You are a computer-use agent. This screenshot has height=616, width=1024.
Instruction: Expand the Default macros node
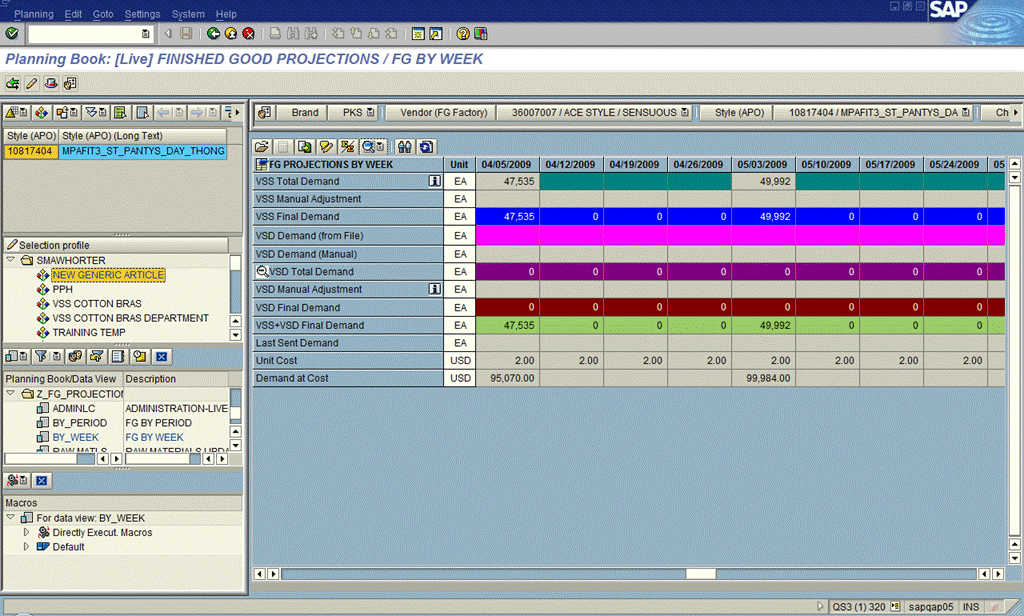click(x=26, y=547)
